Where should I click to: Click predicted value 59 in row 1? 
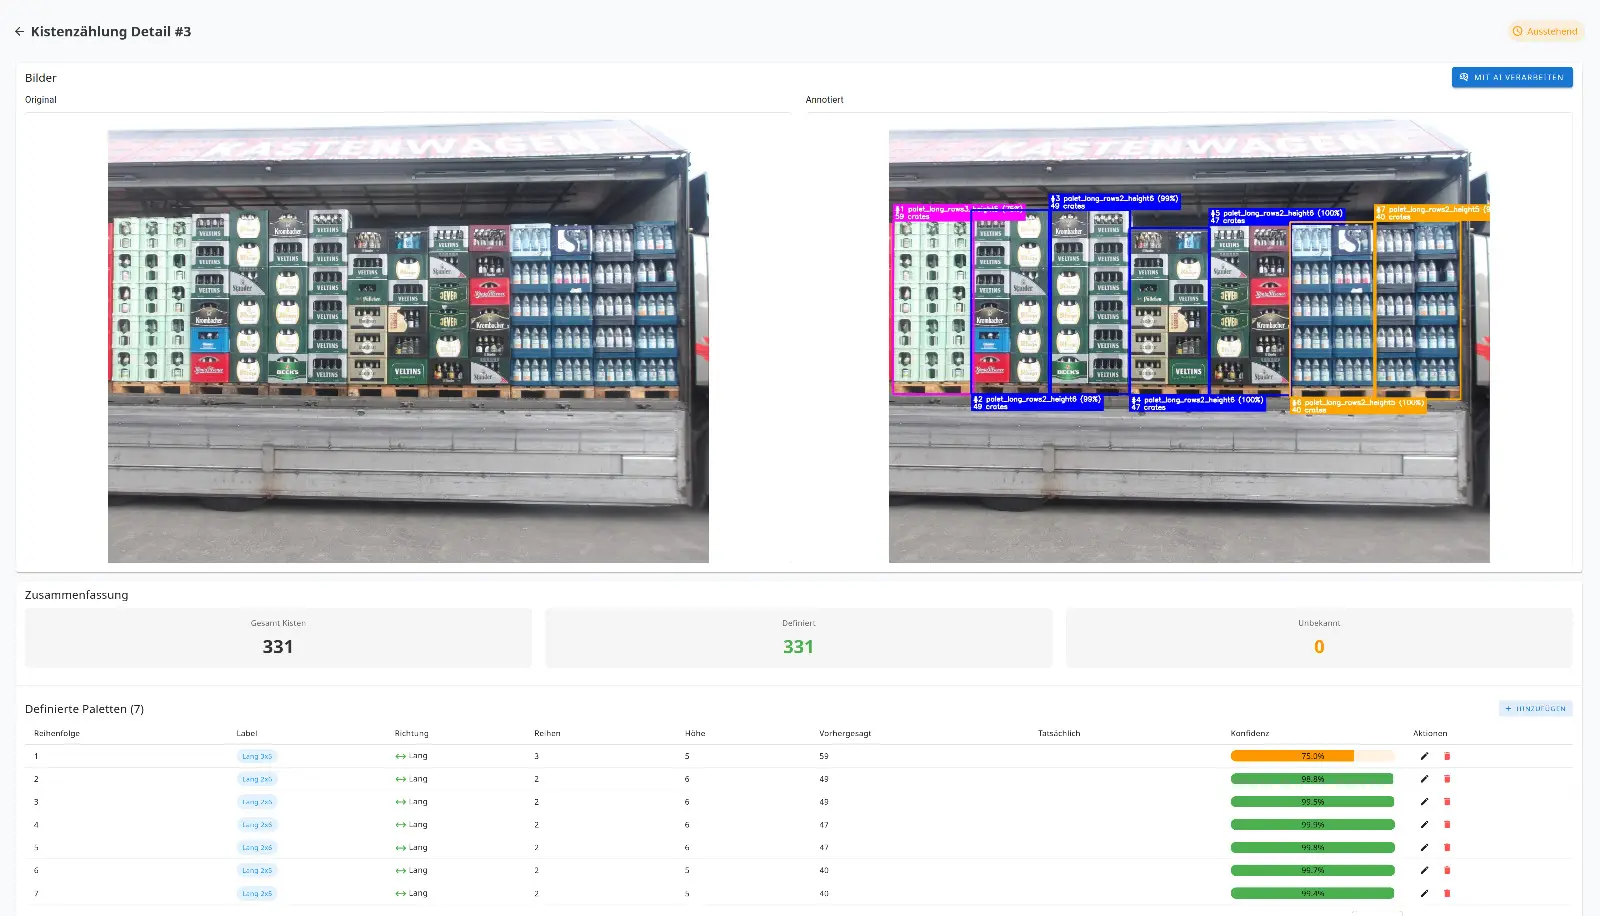824,756
